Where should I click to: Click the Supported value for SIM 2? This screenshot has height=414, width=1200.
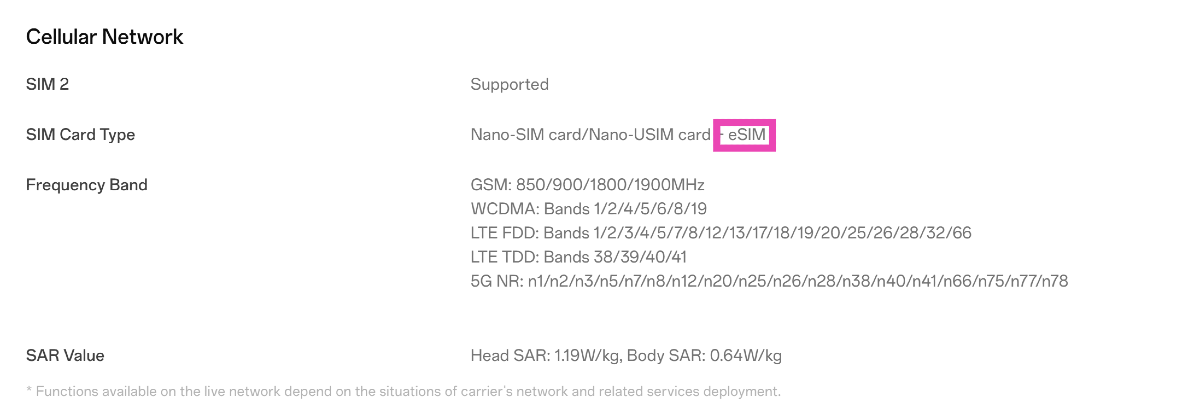point(509,85)
